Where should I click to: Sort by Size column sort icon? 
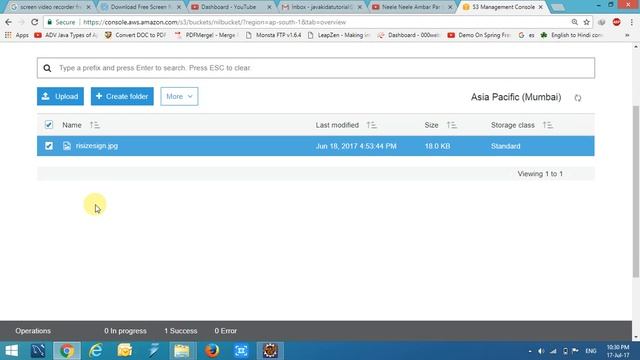(451, 125)
